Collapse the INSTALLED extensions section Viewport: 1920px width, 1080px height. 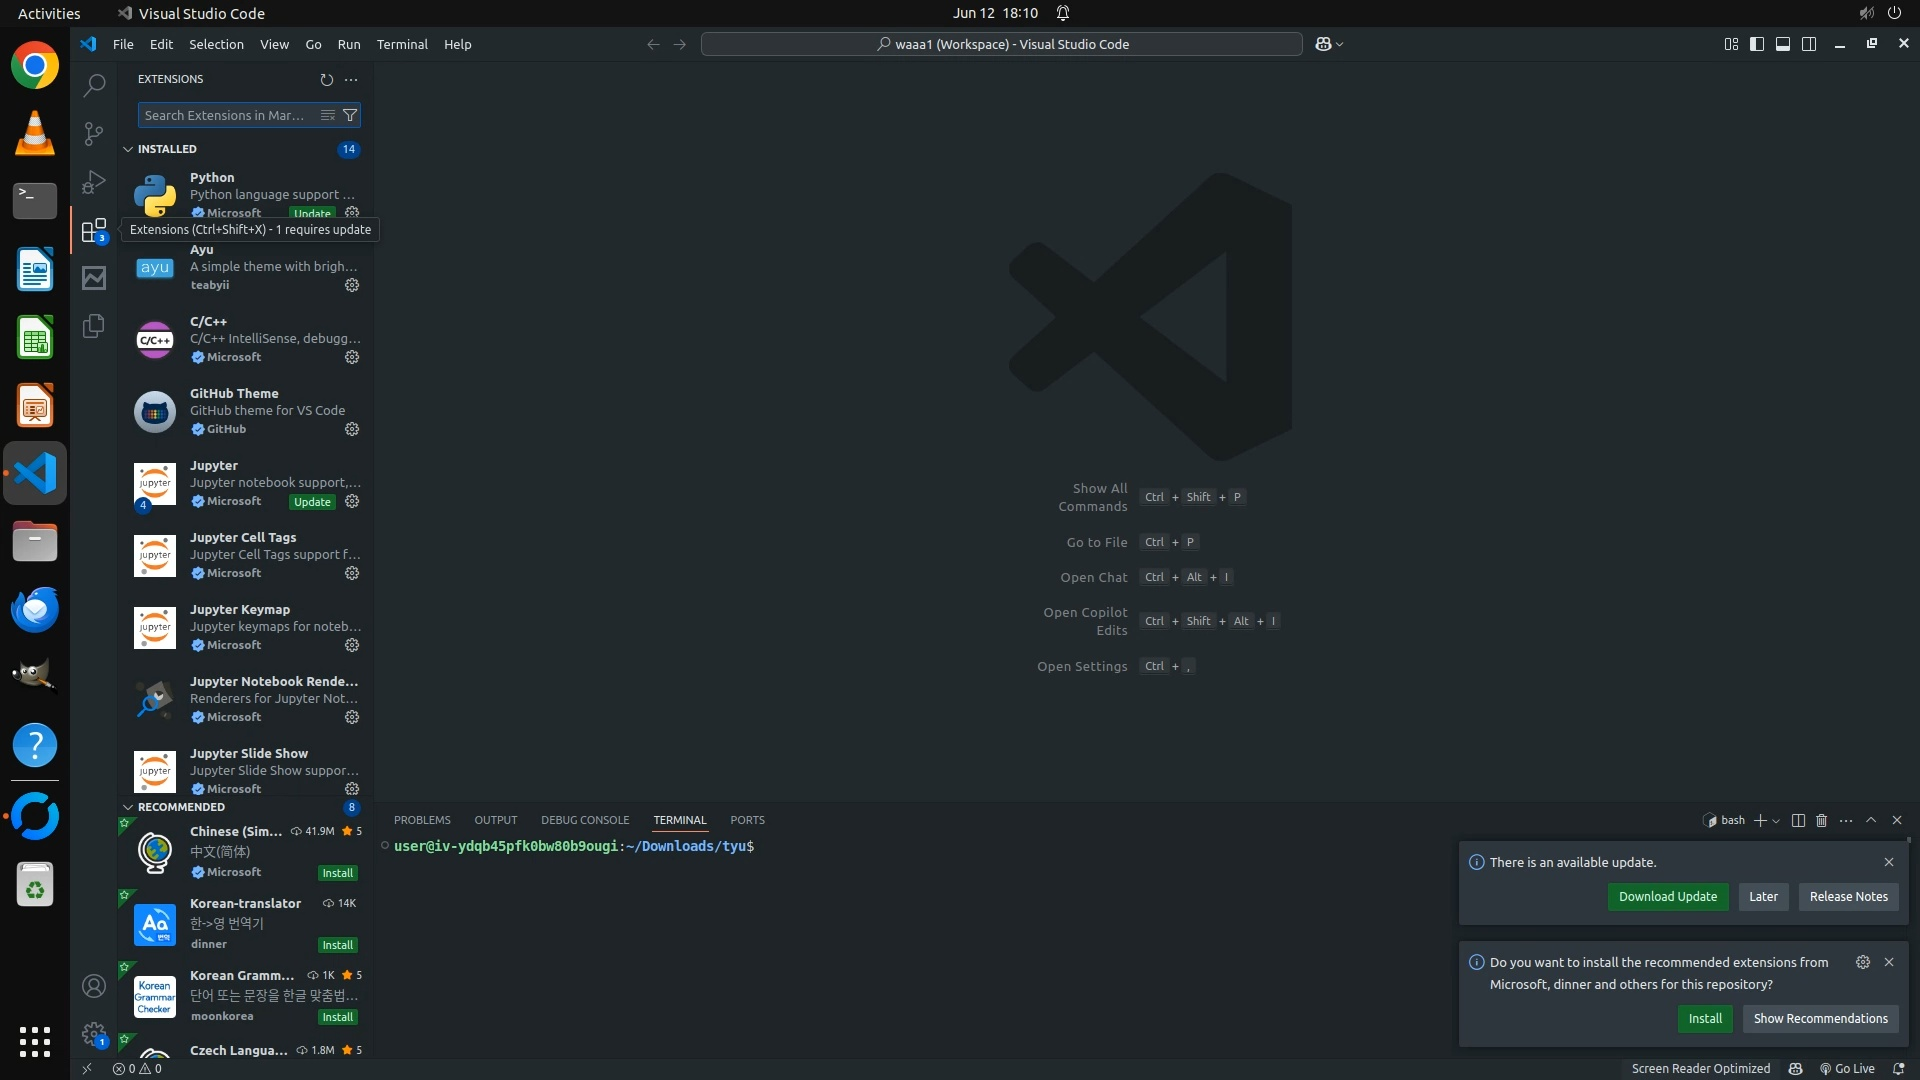[x=128, y=149]
